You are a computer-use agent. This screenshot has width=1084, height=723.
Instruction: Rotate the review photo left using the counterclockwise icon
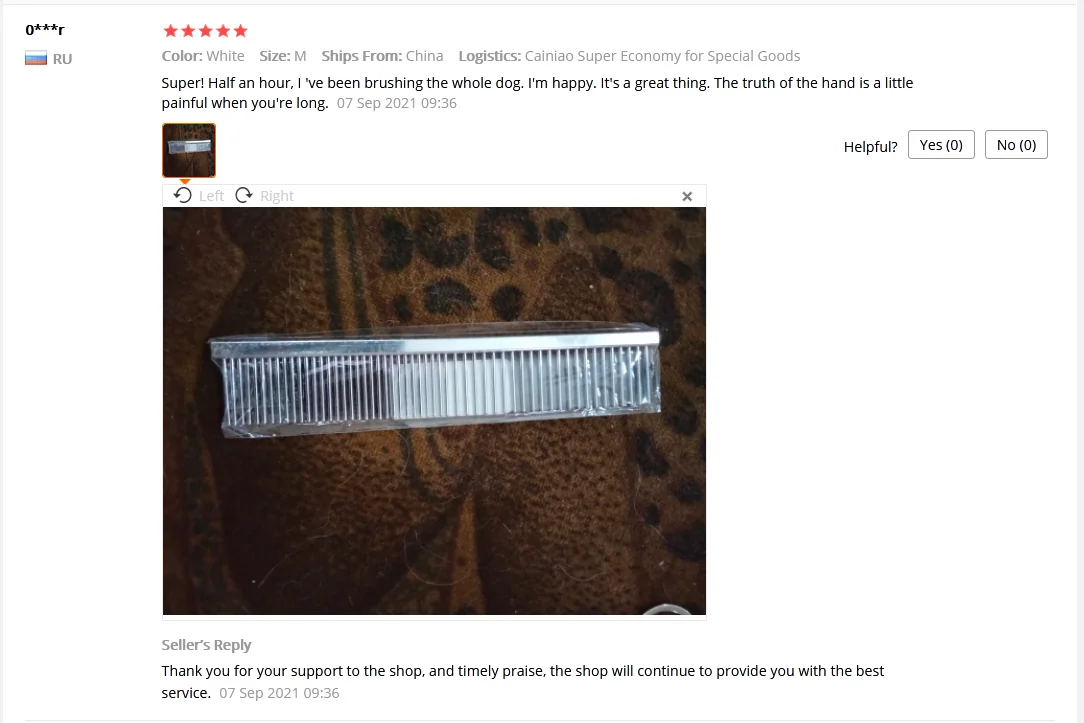coord(183,196)
